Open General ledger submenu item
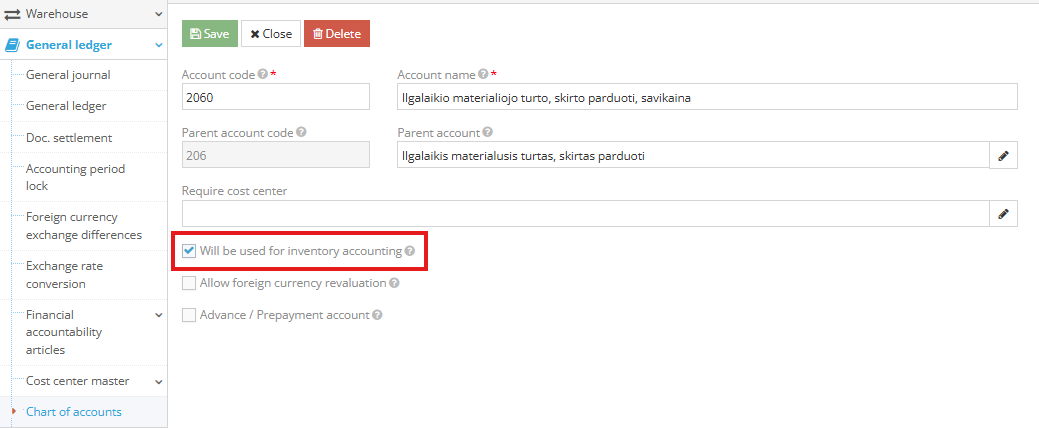This screenshot has width=1039, height=428. coord(66,106)
